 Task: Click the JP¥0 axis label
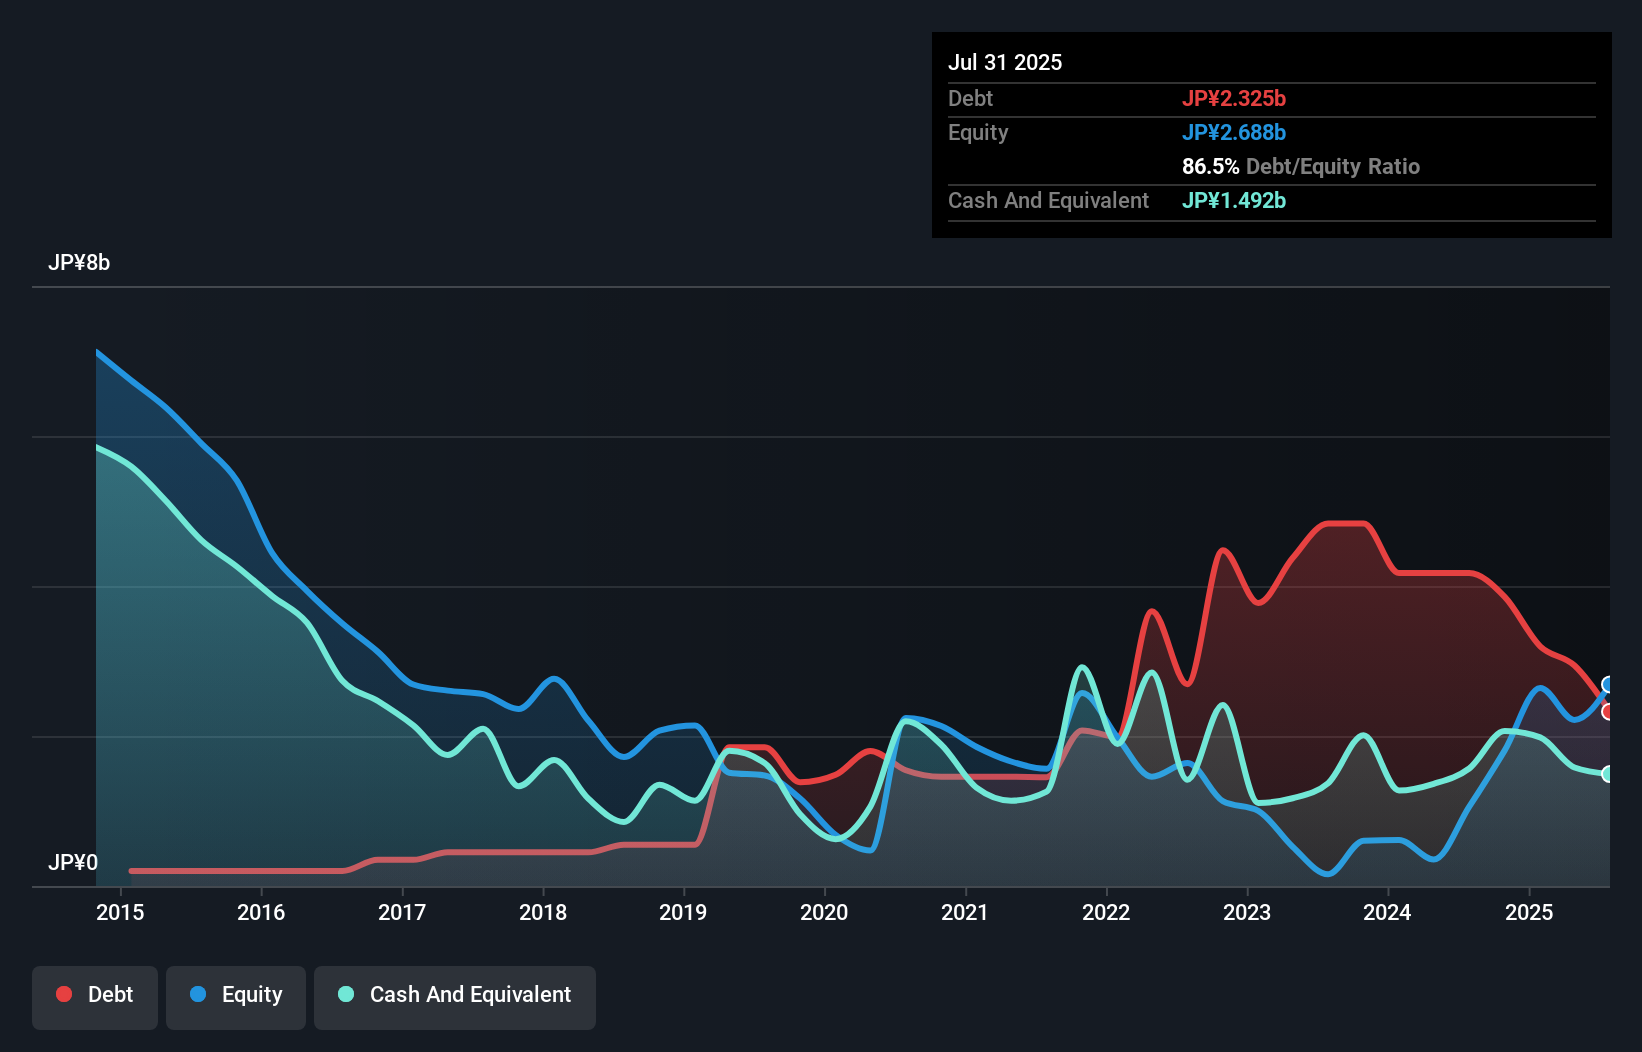pos(73,862)
